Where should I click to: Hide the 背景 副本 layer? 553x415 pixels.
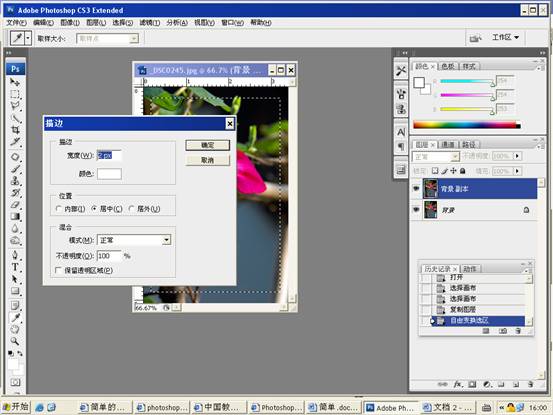pos(416,189)
